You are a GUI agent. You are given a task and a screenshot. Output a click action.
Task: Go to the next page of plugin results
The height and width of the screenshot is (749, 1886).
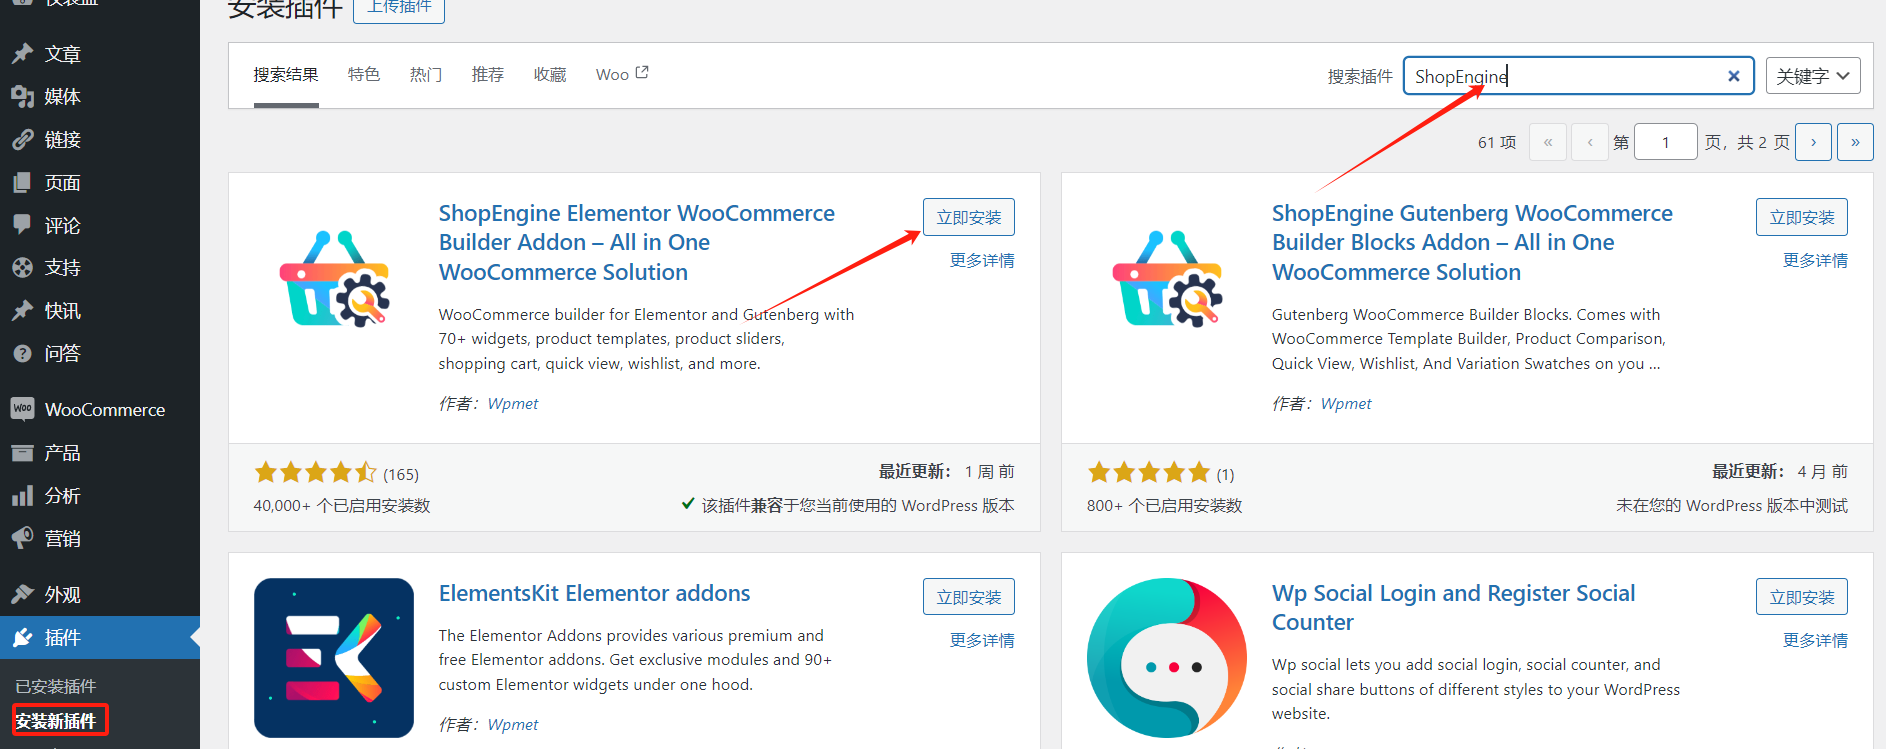[1813, 141]
